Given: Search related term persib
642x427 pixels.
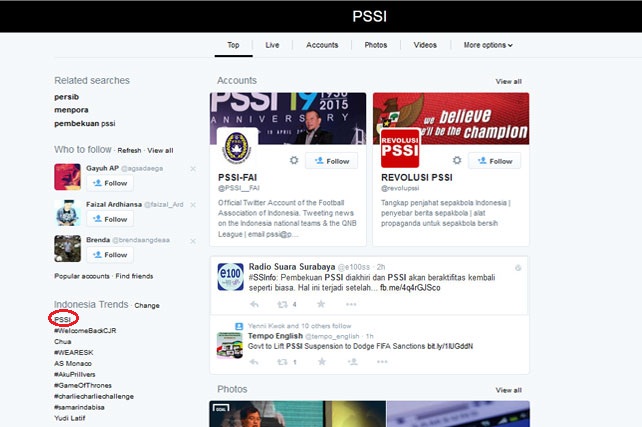Looking at the screenshot, I should pyautogui.click(x=66, y=97).
